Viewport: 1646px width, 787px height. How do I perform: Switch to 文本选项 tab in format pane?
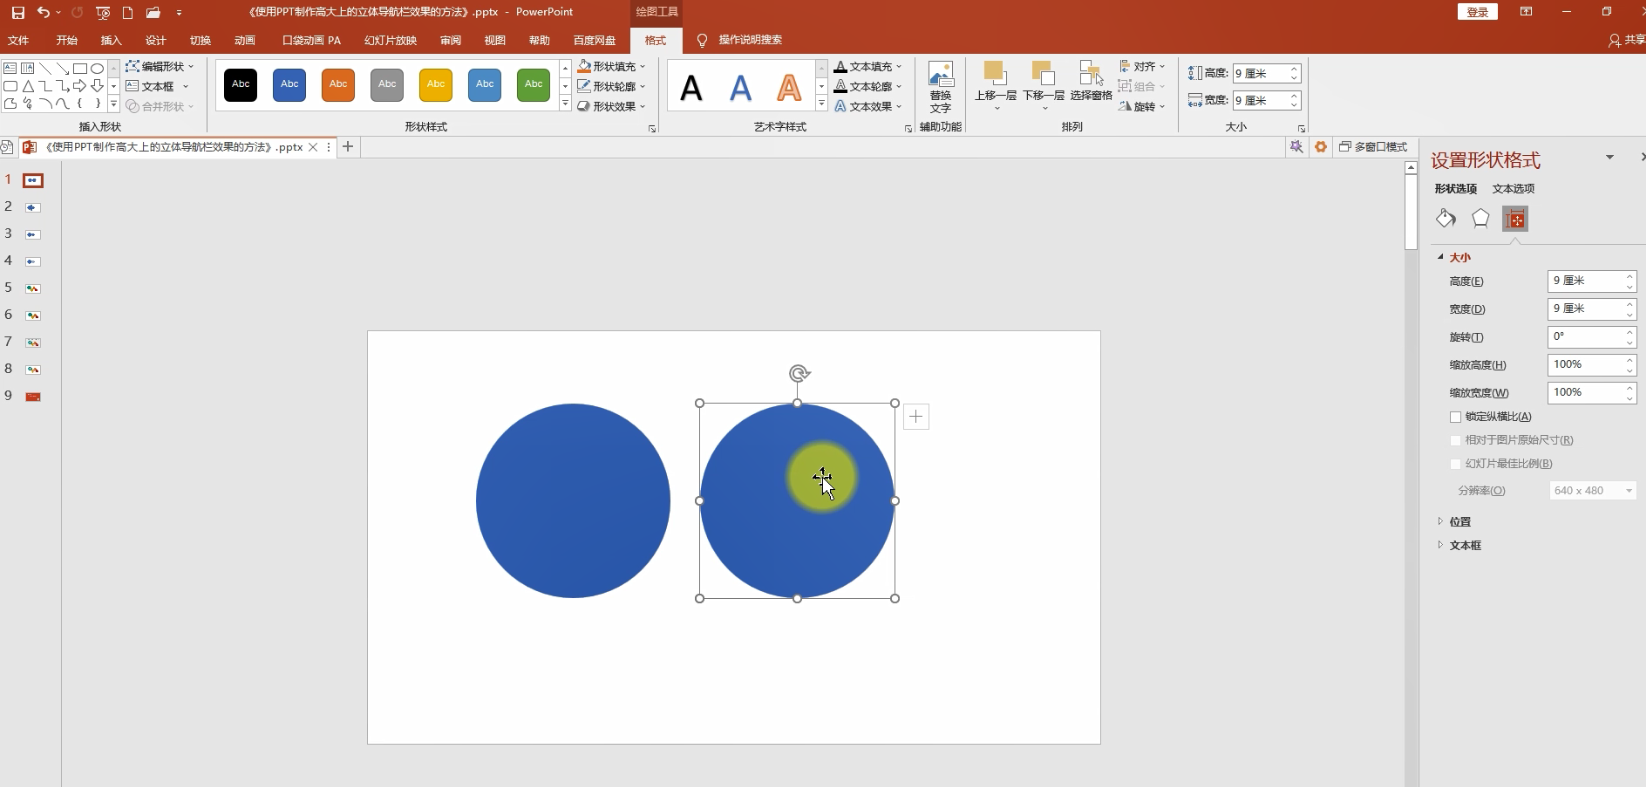pos(1513,189)
